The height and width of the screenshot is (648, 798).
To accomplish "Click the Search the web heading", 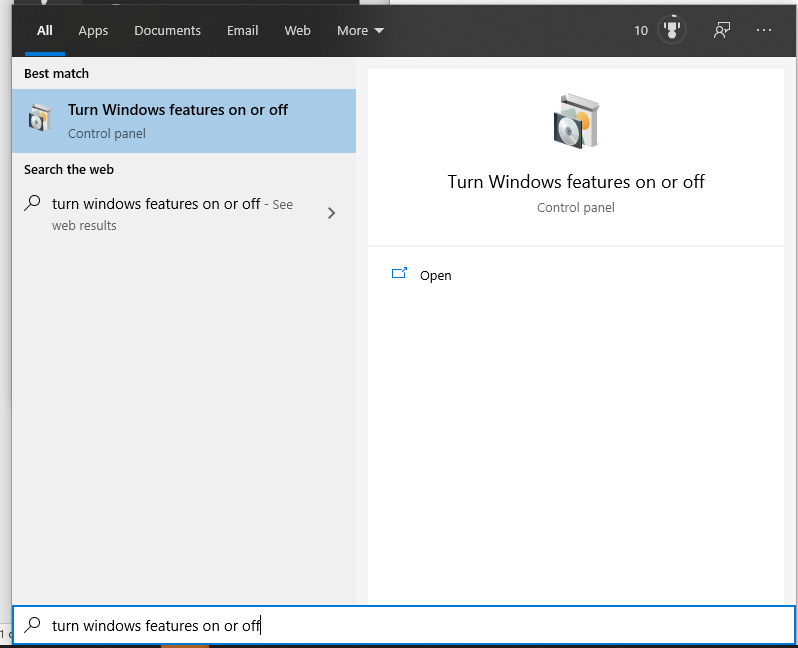I will [69, 170].
